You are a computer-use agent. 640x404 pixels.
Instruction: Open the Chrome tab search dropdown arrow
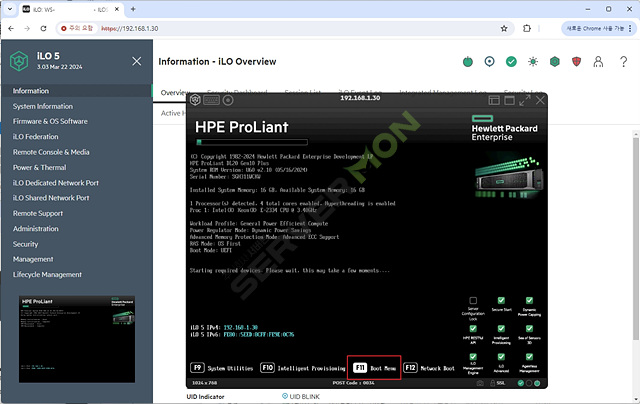coord(10,9)
